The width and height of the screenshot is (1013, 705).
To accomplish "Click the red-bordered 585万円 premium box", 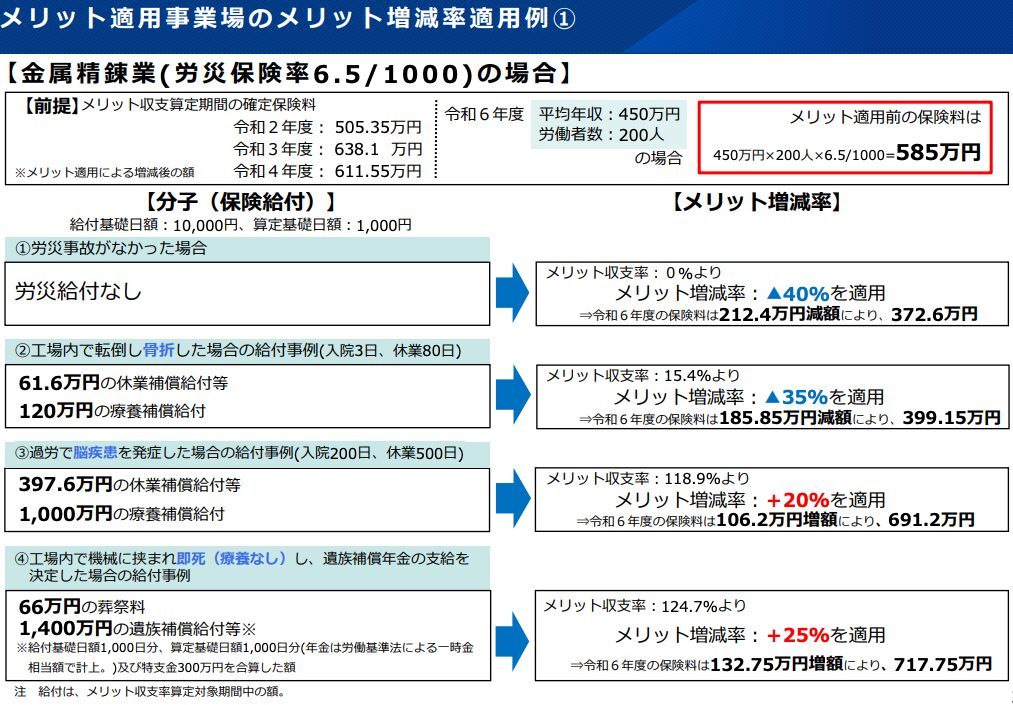I will point(843,136).
